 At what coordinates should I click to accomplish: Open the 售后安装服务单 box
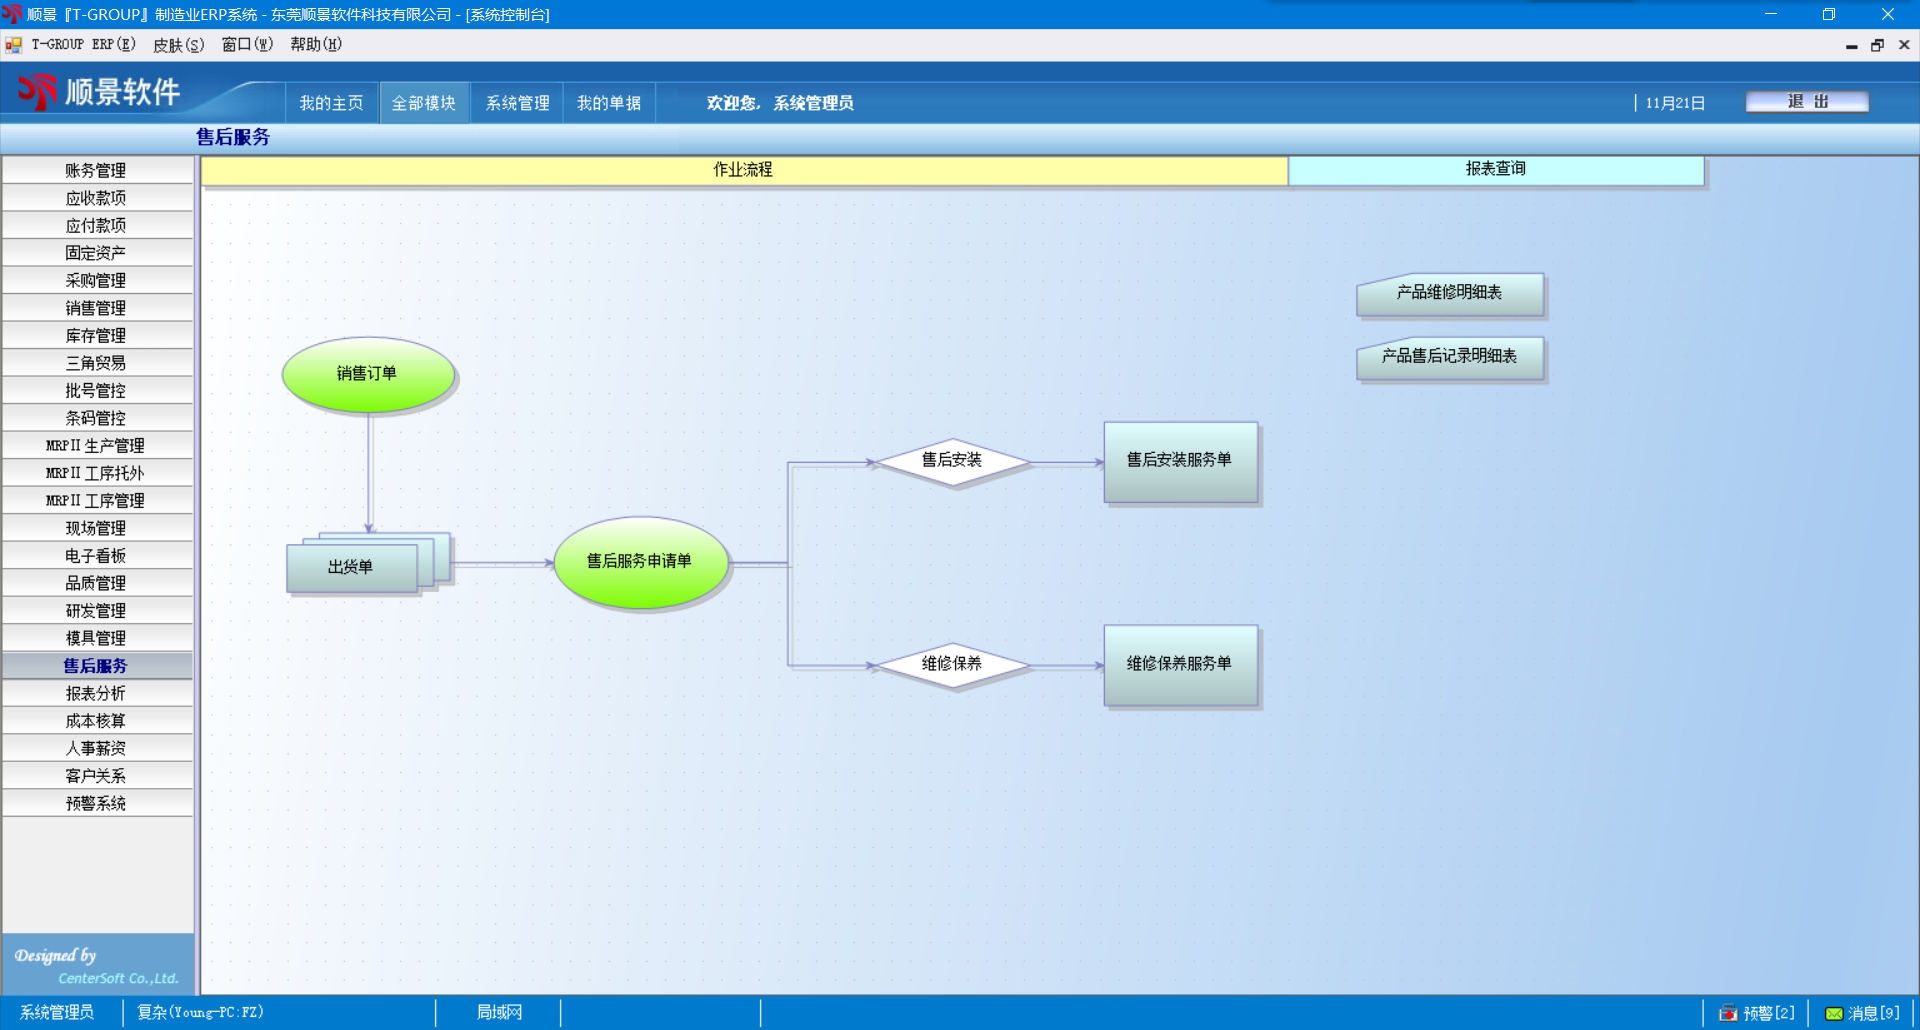(x=1180, y=461)
